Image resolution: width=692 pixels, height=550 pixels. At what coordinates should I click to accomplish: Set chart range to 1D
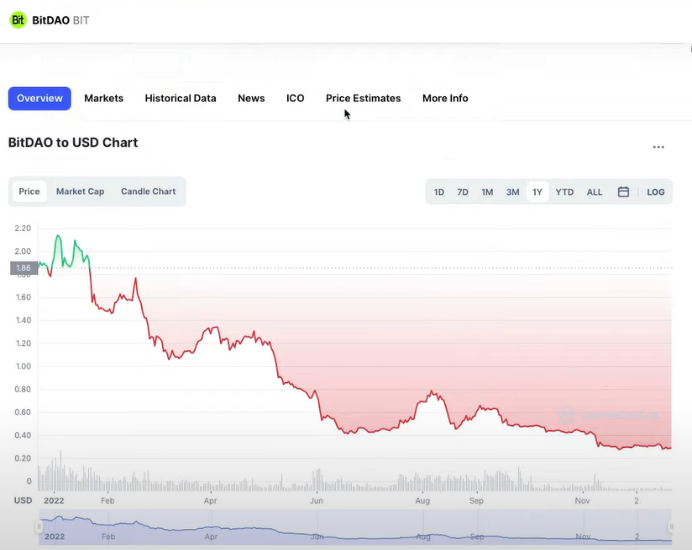(x=439, y=192)
